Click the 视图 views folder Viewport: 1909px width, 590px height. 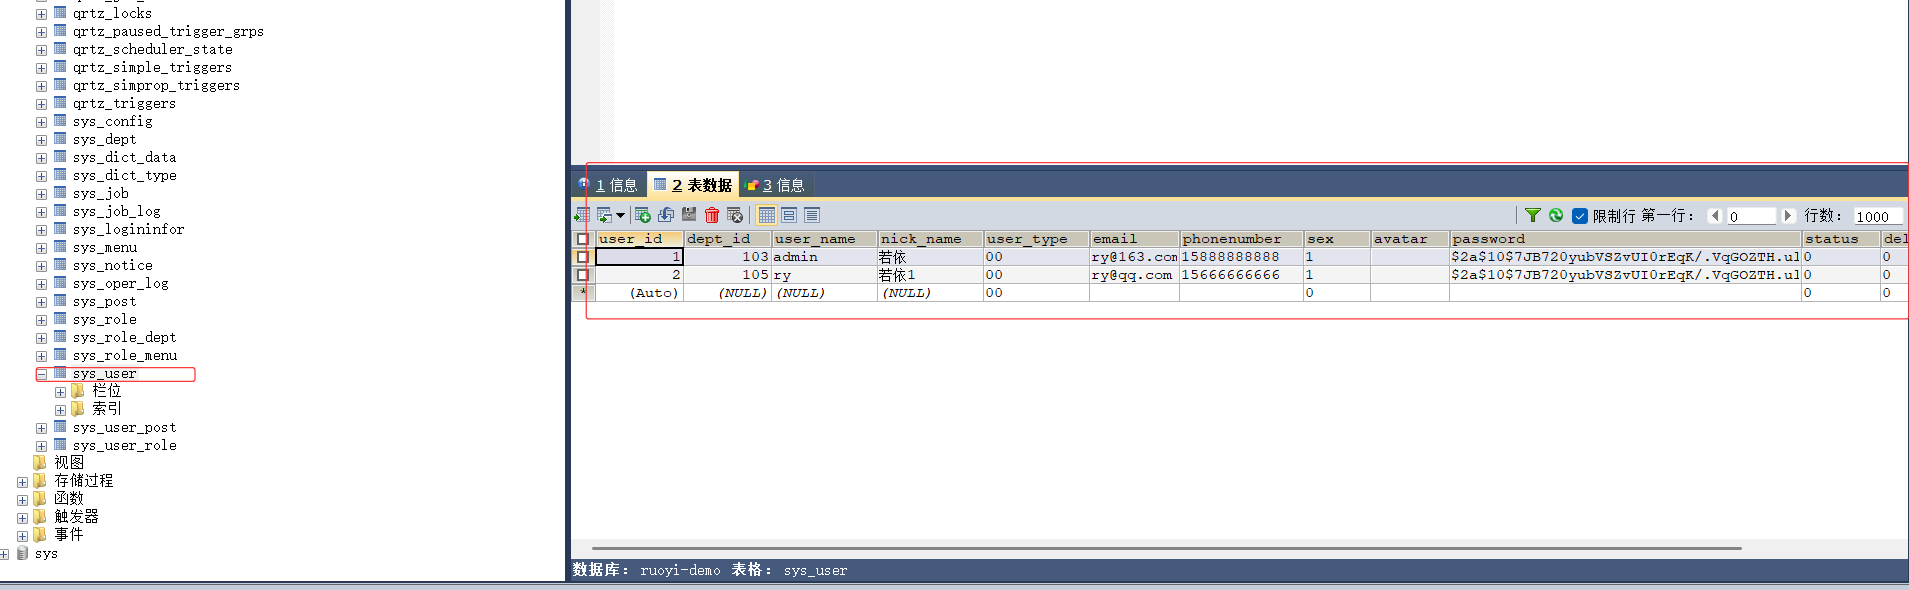tap(69, 463)
